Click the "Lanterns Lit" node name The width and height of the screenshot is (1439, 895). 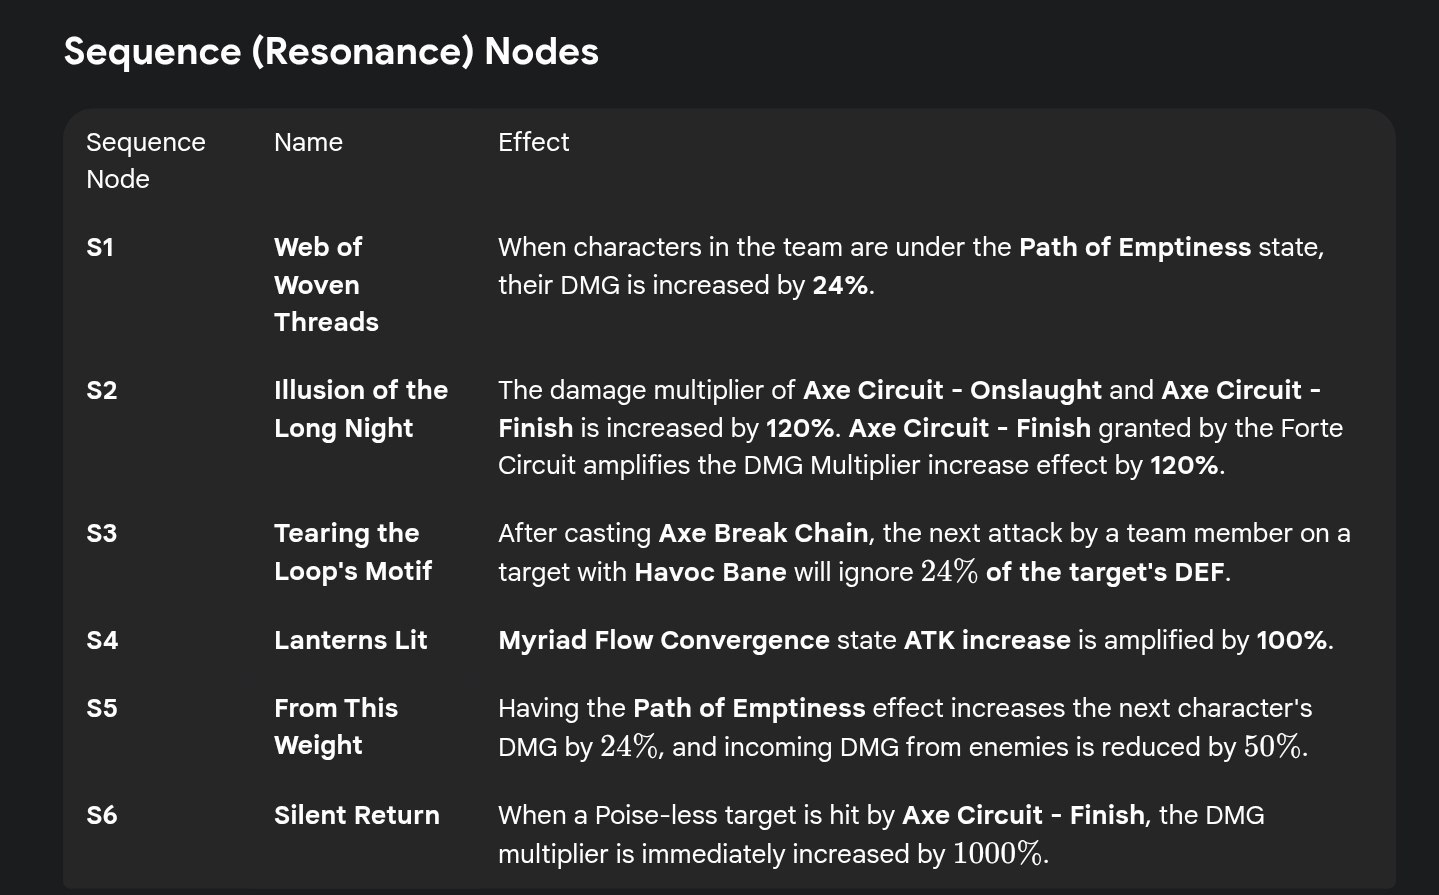click(350, 640)
